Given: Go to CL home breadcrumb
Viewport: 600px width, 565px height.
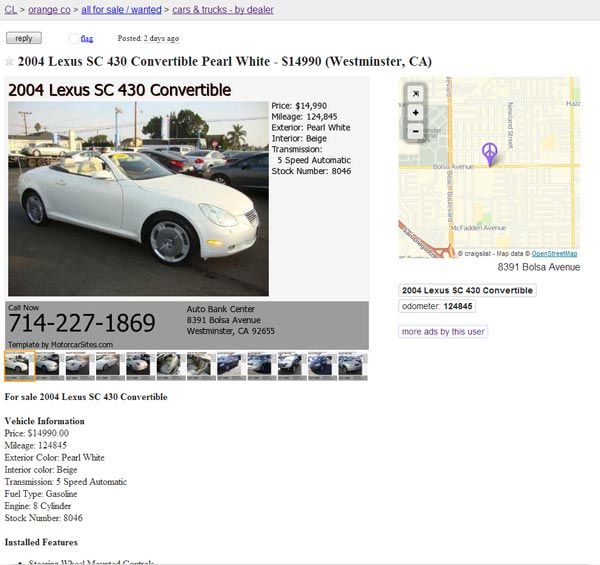Looking at the screenshot, I should pyautogui.click(x=11, y=10).
